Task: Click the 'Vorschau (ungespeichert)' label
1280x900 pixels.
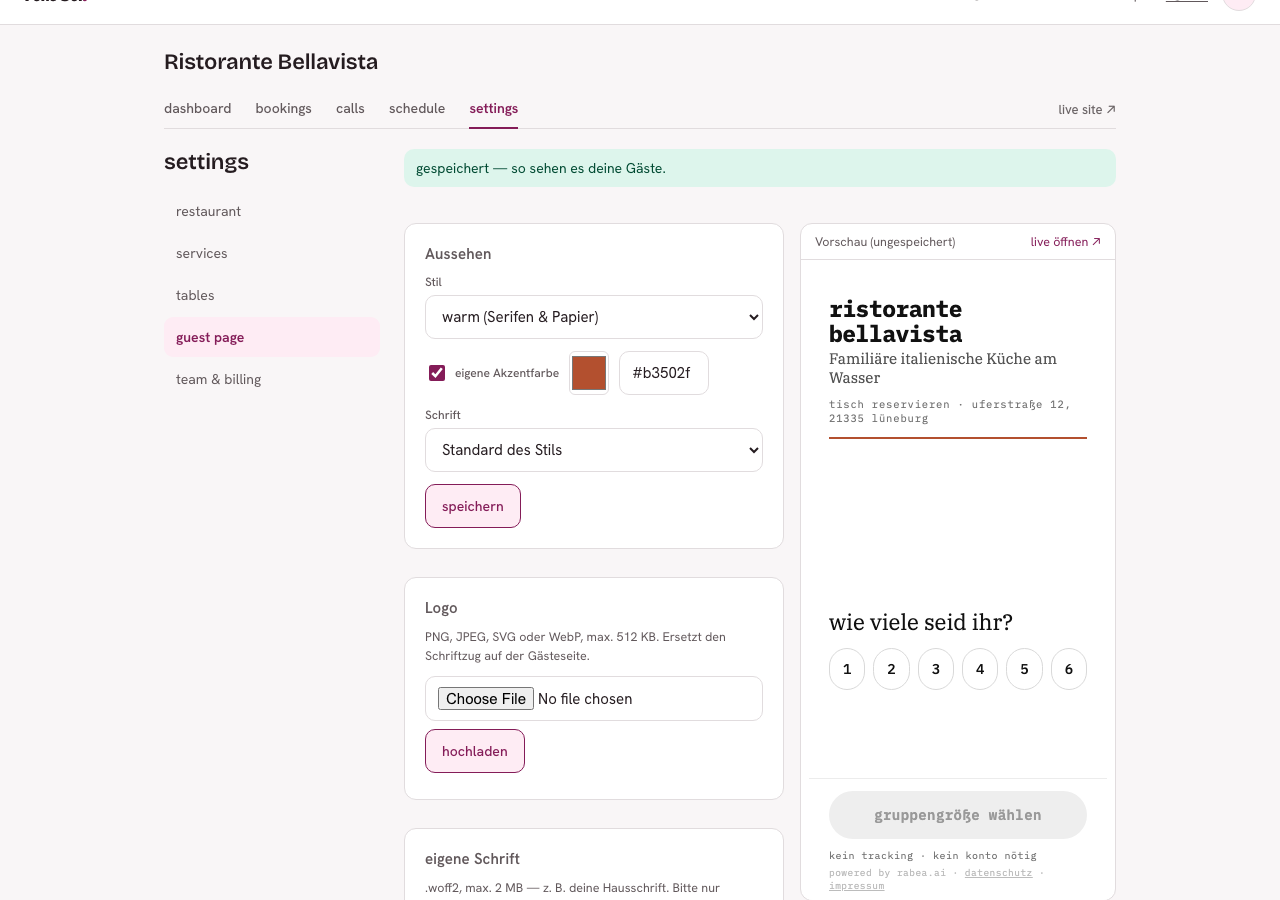Action: 885,242
